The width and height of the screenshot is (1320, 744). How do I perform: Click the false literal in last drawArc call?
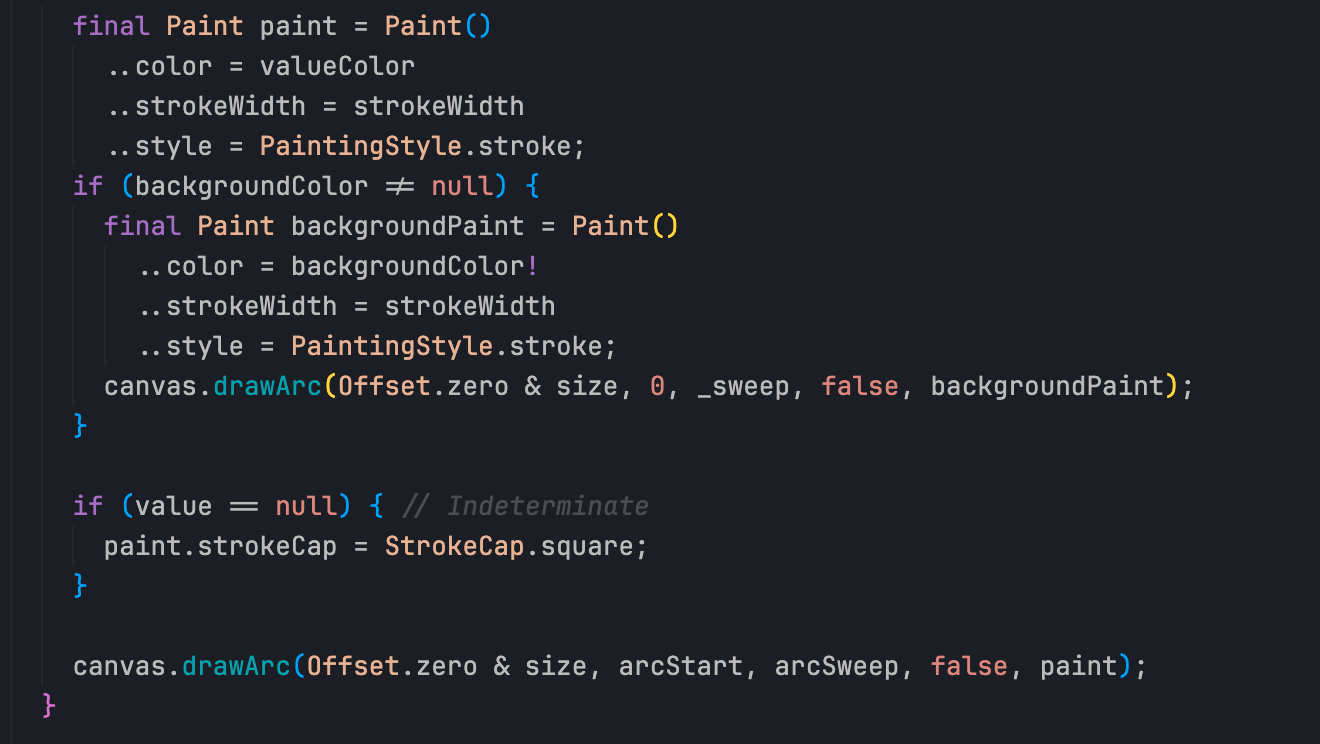click(x=969, y=666)
